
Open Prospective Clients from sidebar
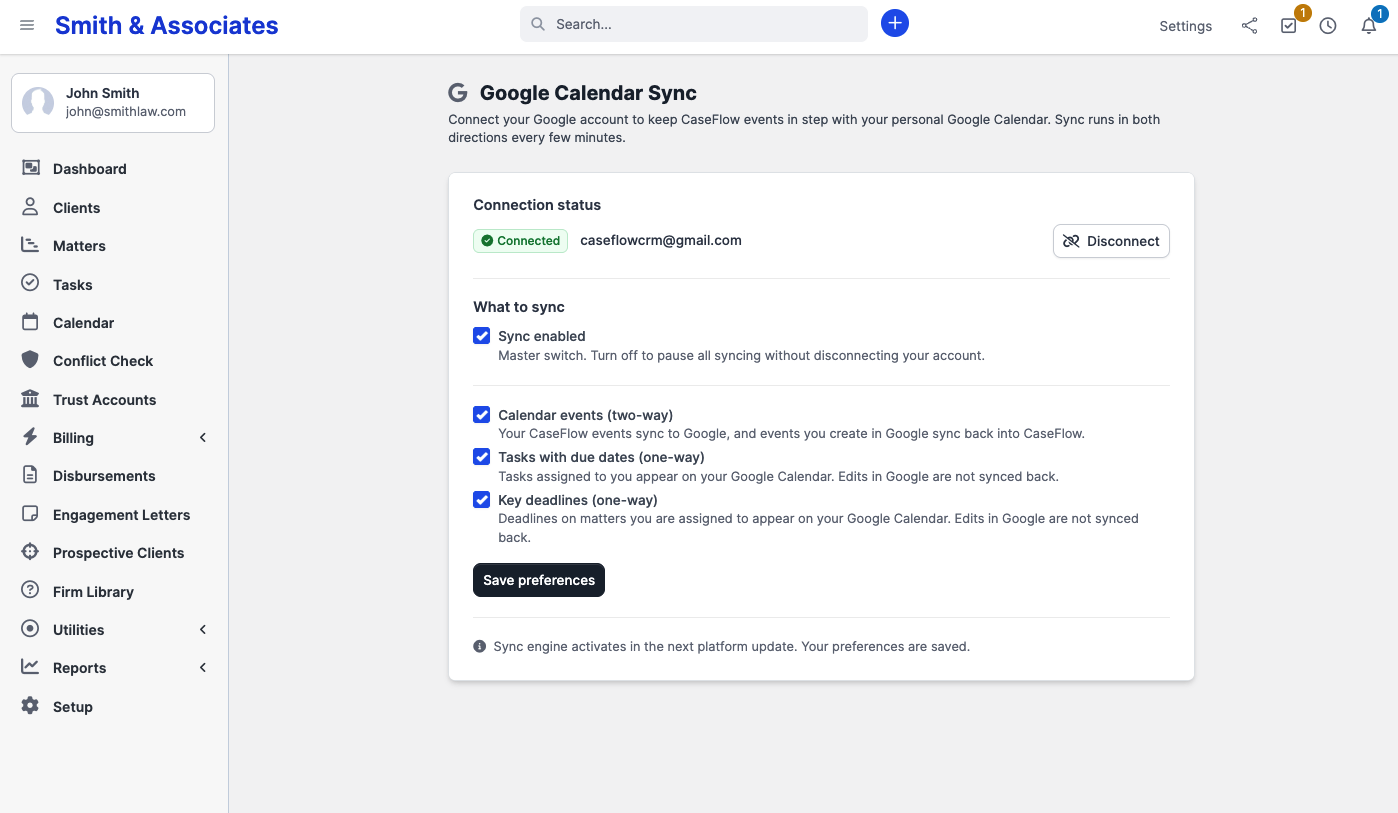(x=114, y=553)
